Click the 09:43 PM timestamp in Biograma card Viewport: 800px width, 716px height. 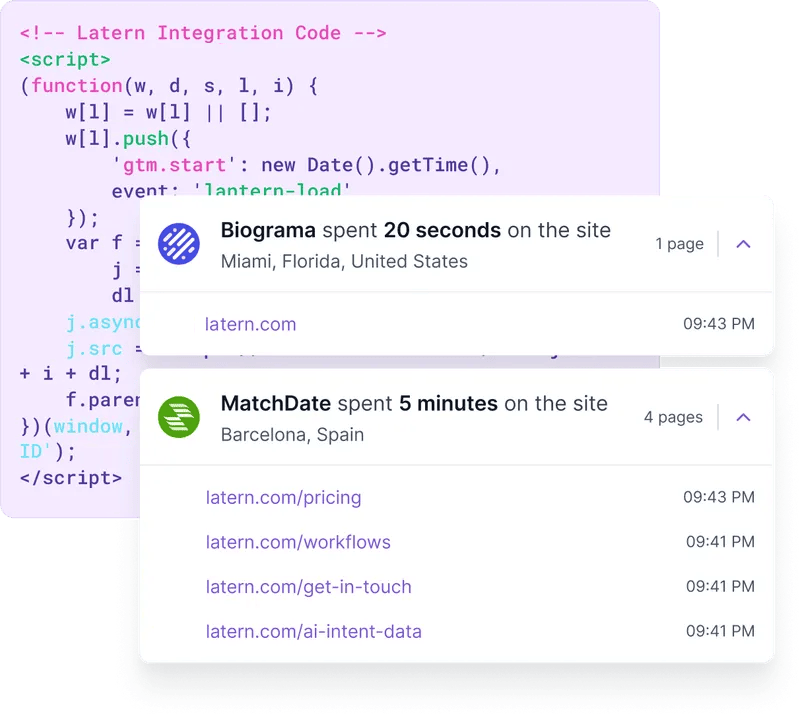click(719, 324)
